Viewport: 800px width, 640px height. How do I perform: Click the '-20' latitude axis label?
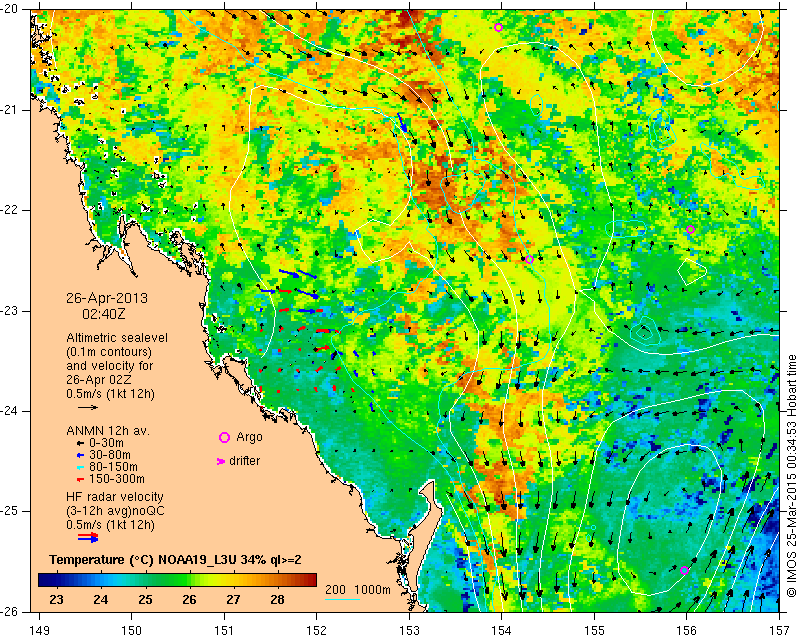[10, 9]
